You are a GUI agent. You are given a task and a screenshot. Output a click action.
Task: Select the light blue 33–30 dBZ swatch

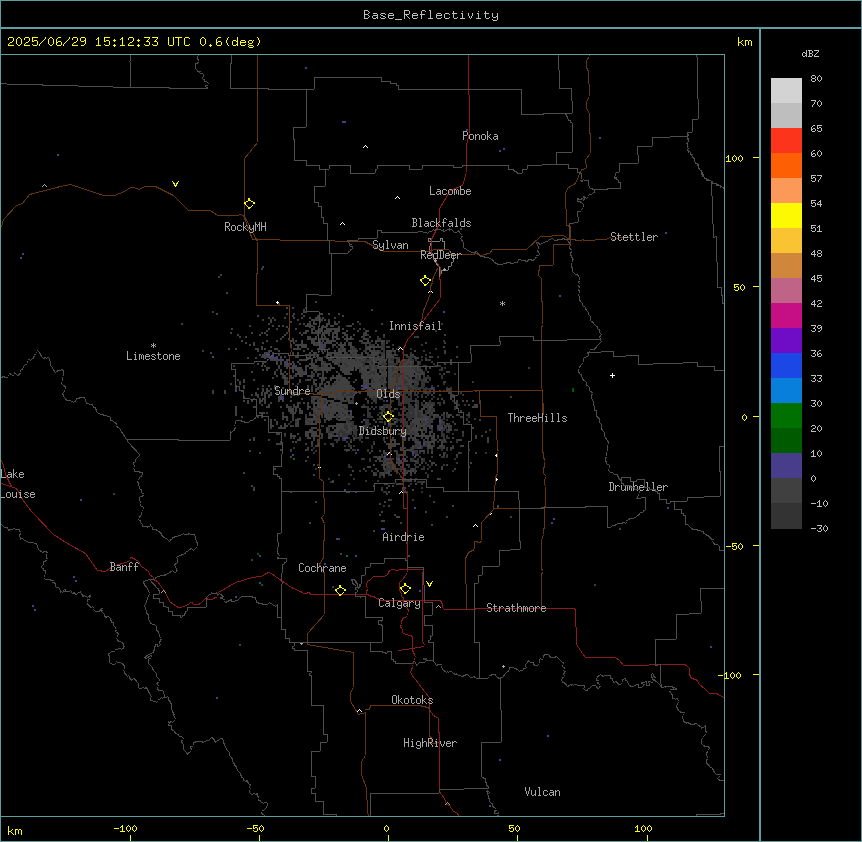point(786,391)
